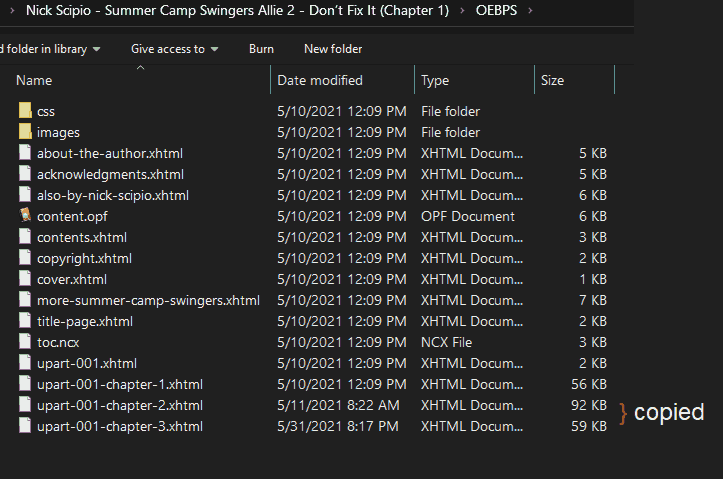This screenshot has height=479, width=723.
Task: Open the OEBPS breadcrumb segment
Action: pyautogui.click(x=496, y=10)
